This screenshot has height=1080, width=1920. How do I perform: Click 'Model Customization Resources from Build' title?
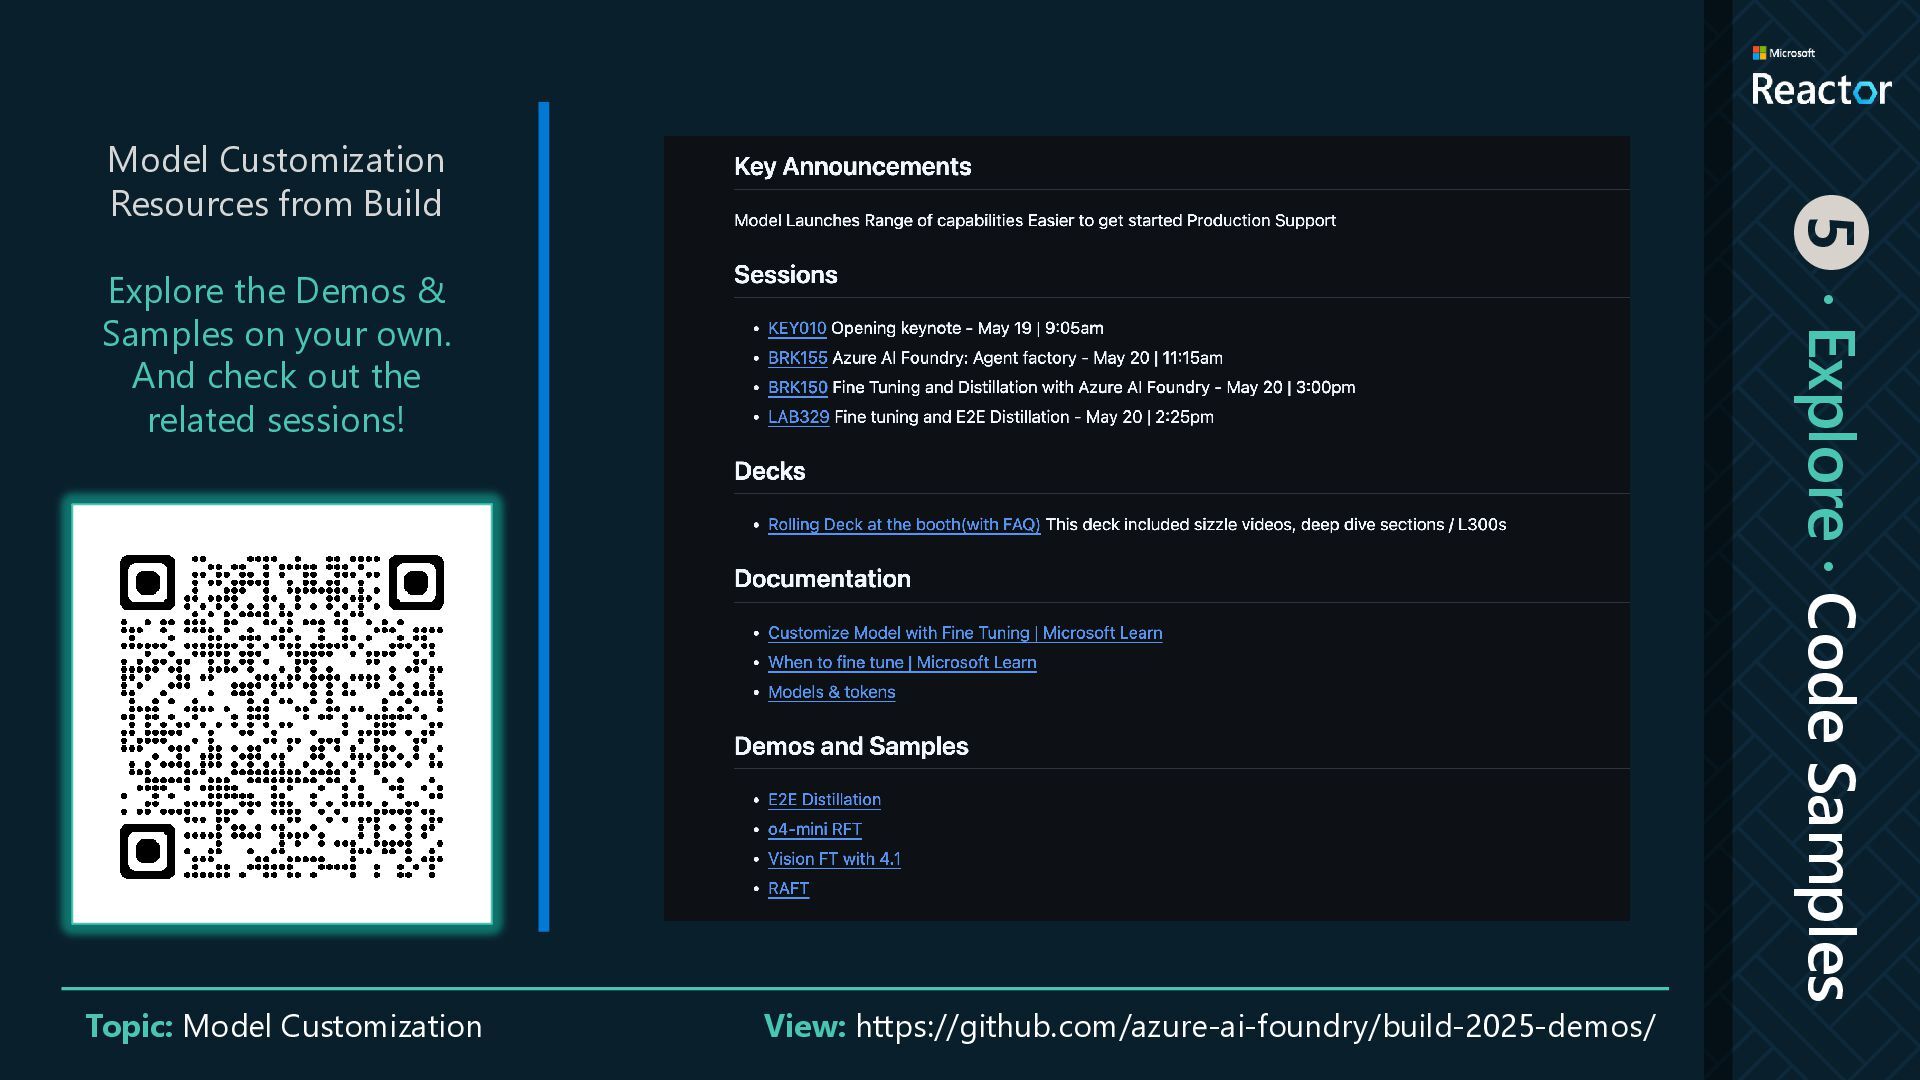tap(276, 182)
